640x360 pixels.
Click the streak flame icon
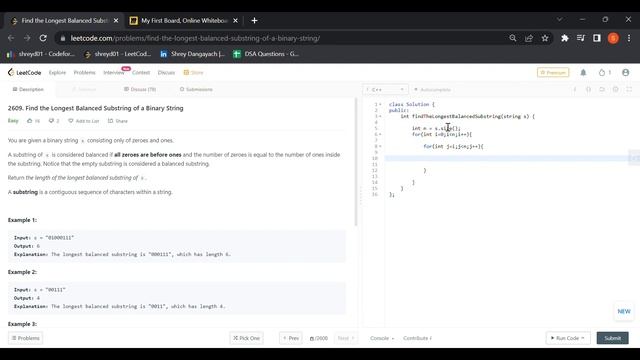[602, 73]
